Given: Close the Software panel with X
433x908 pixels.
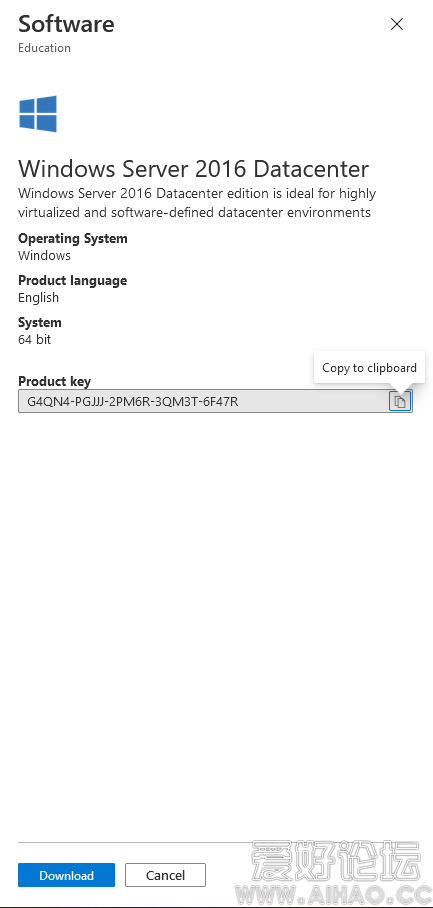Looking at the screenshot, I should coord(397,24).
